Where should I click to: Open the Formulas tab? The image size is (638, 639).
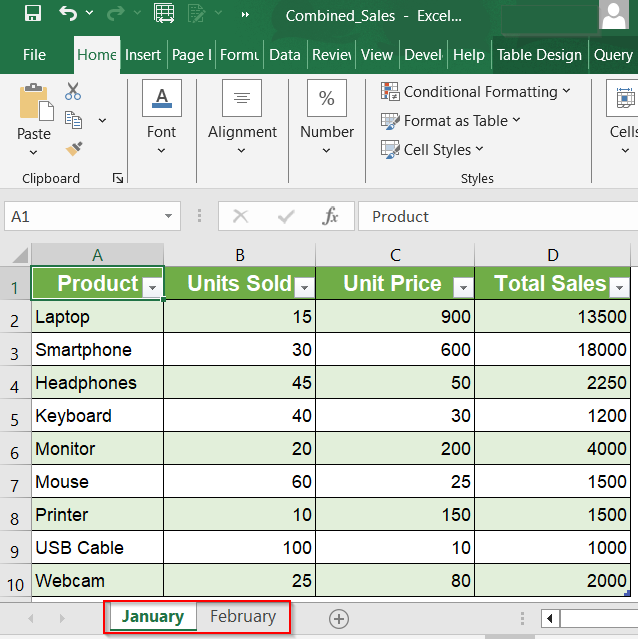239,55
